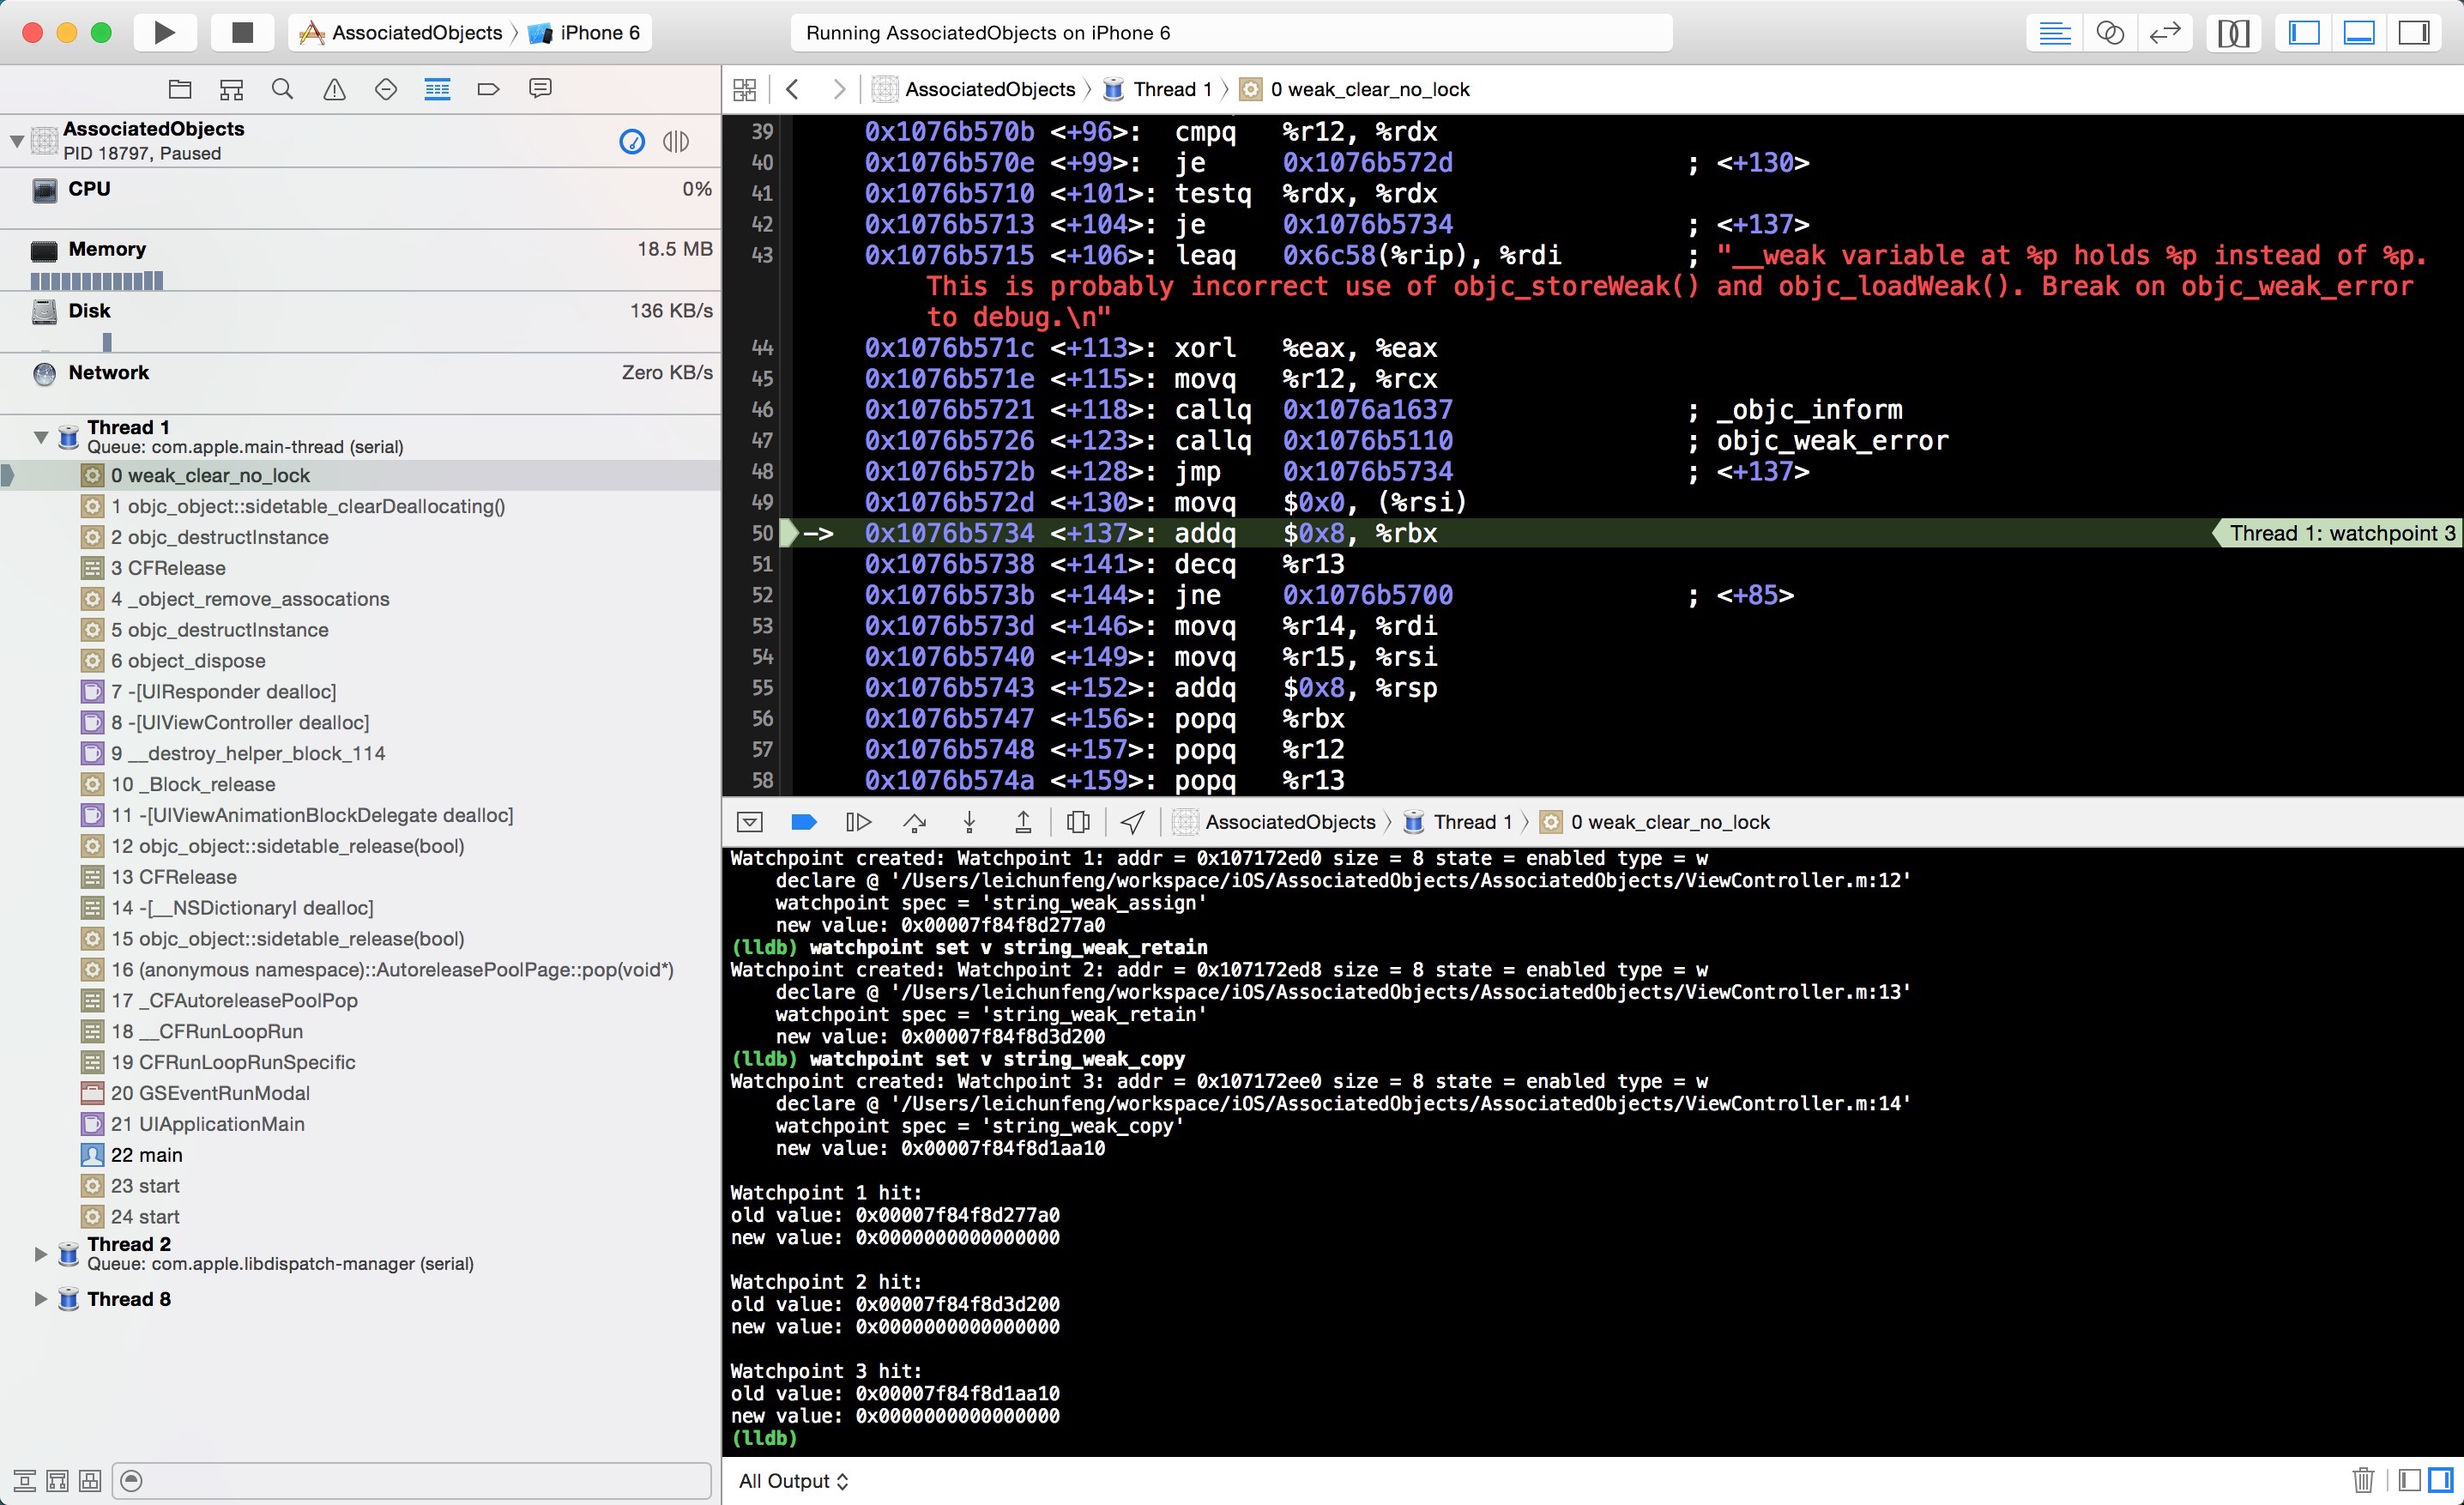Select frame 22 main in stack
2464x1505 pixels.
click(146, 1155)
